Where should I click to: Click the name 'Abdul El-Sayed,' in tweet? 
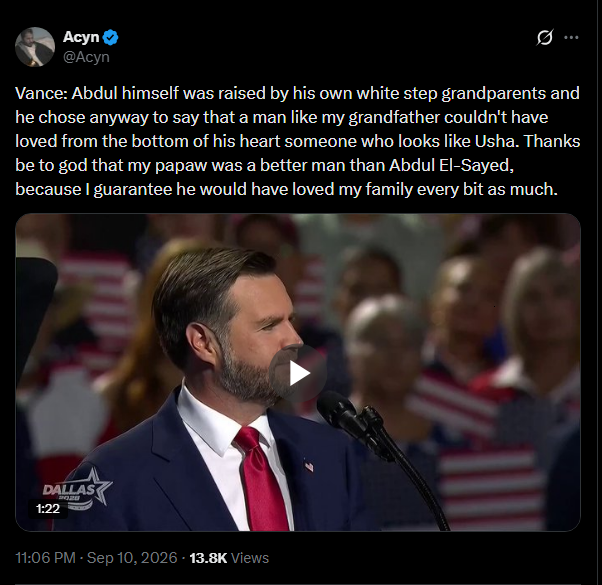pyautogui.click(x=451, y=165)
